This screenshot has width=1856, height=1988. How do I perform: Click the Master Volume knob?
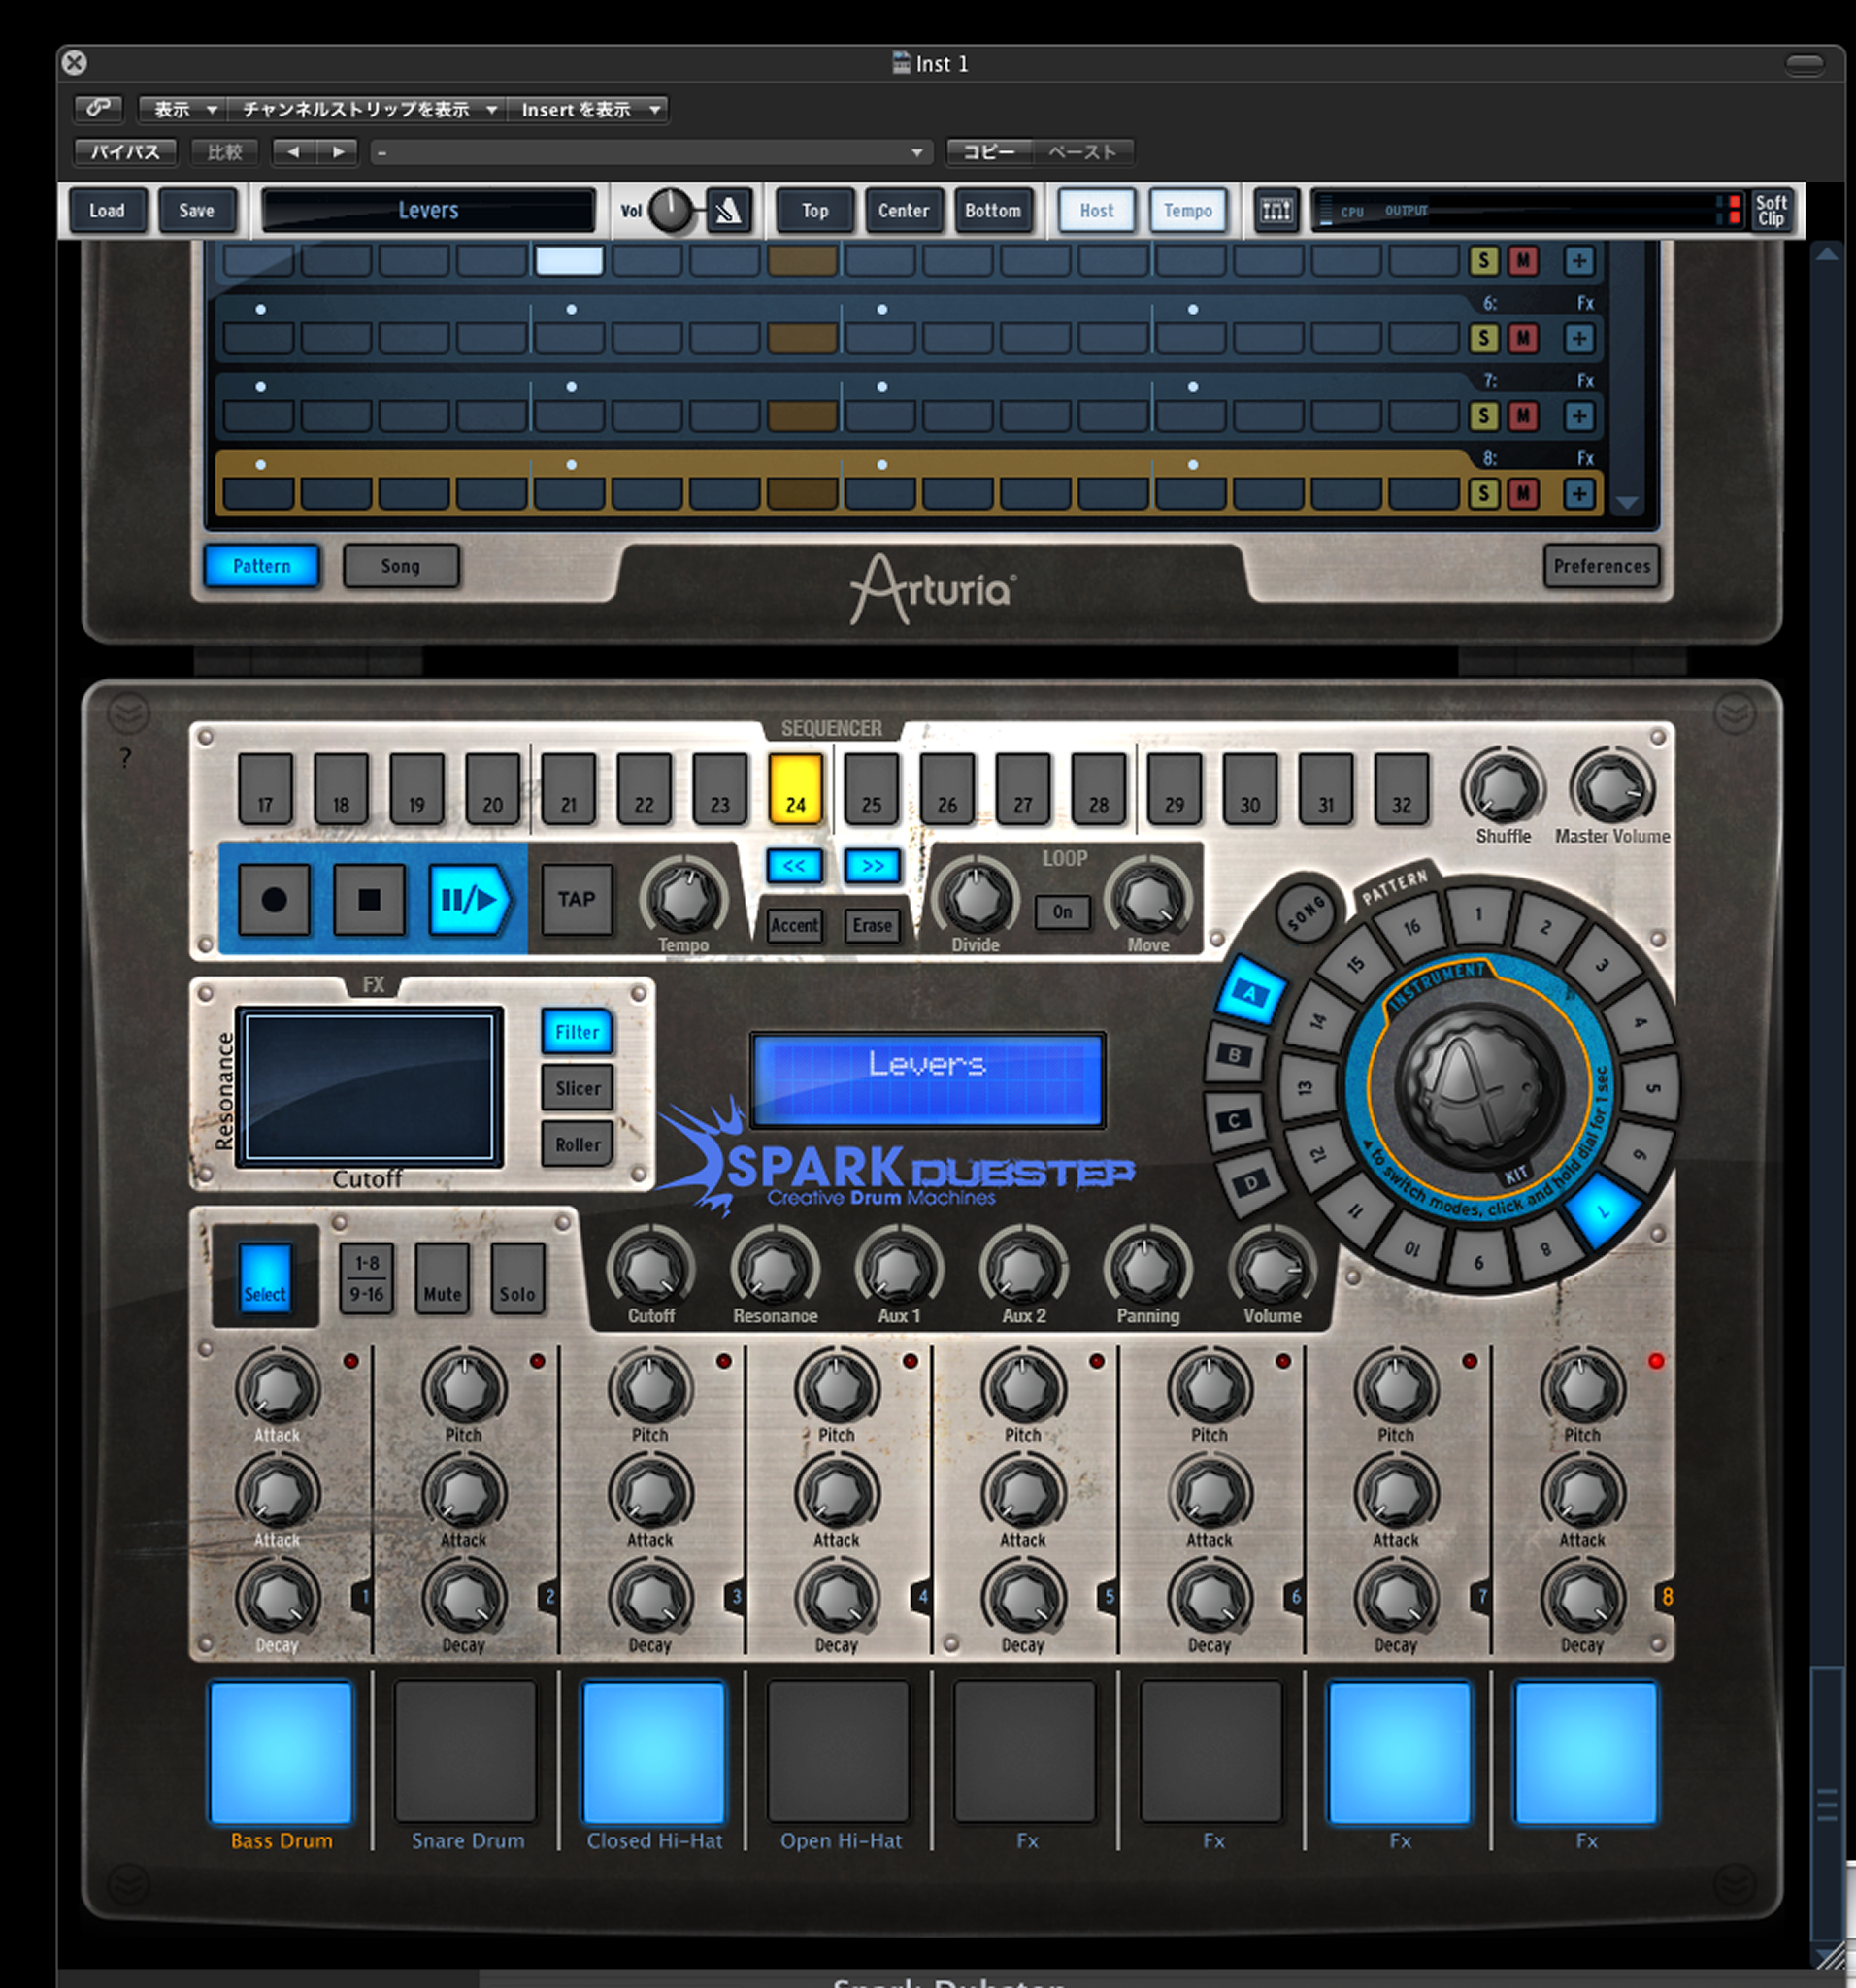1611,788
